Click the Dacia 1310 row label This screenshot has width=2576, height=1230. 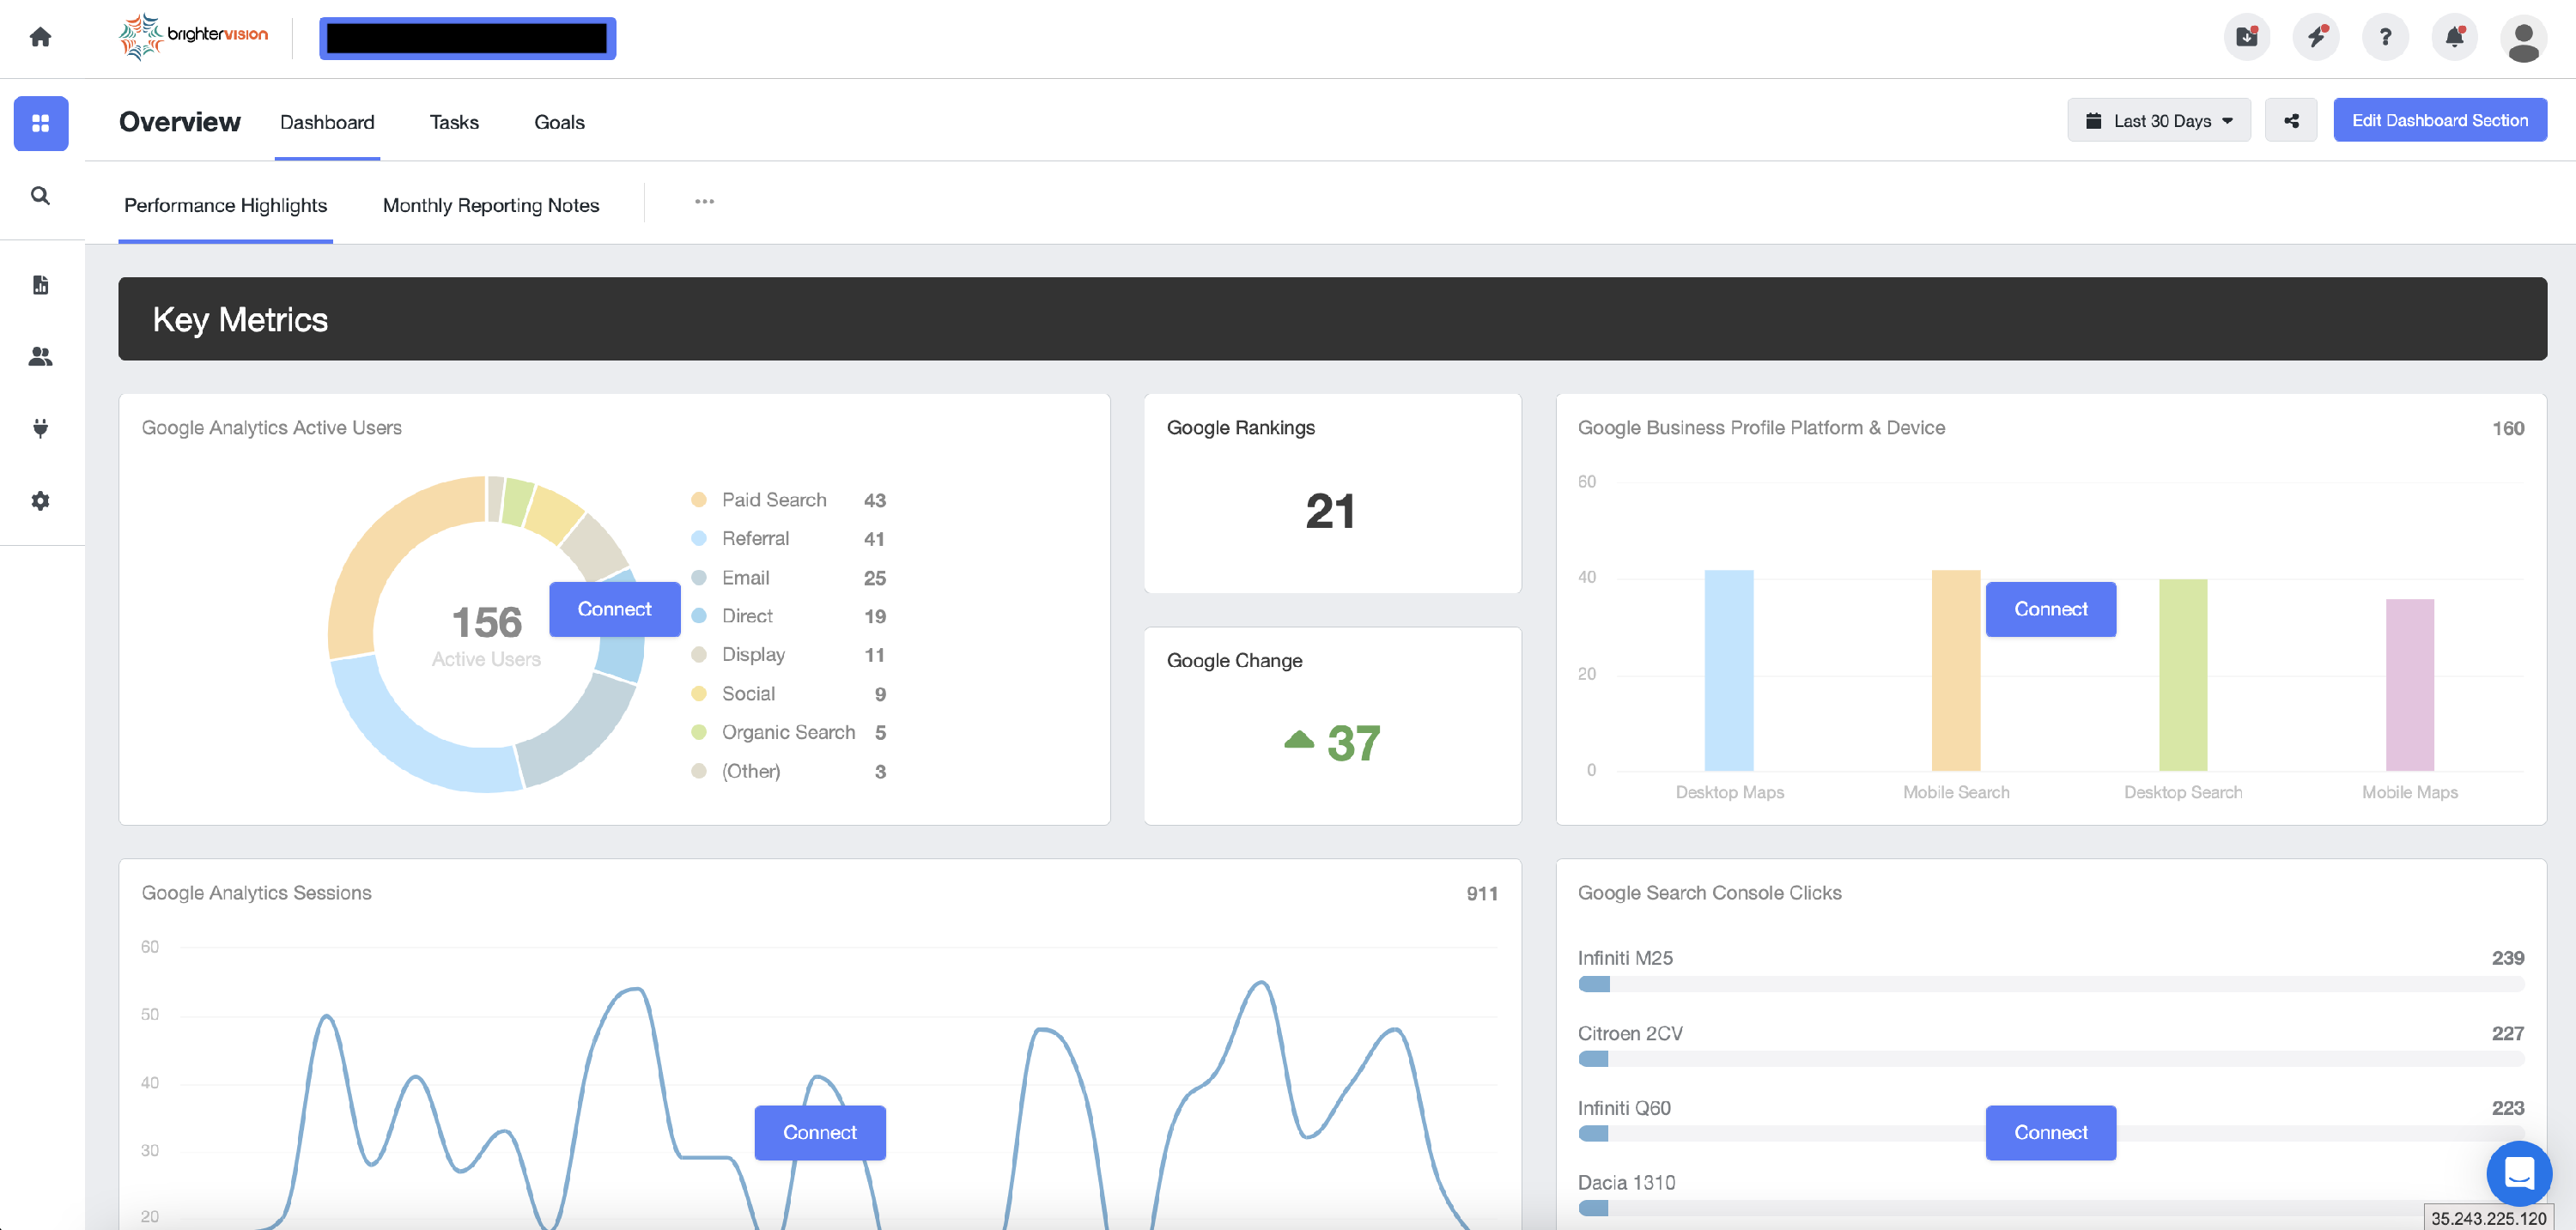(1626, 1183)
